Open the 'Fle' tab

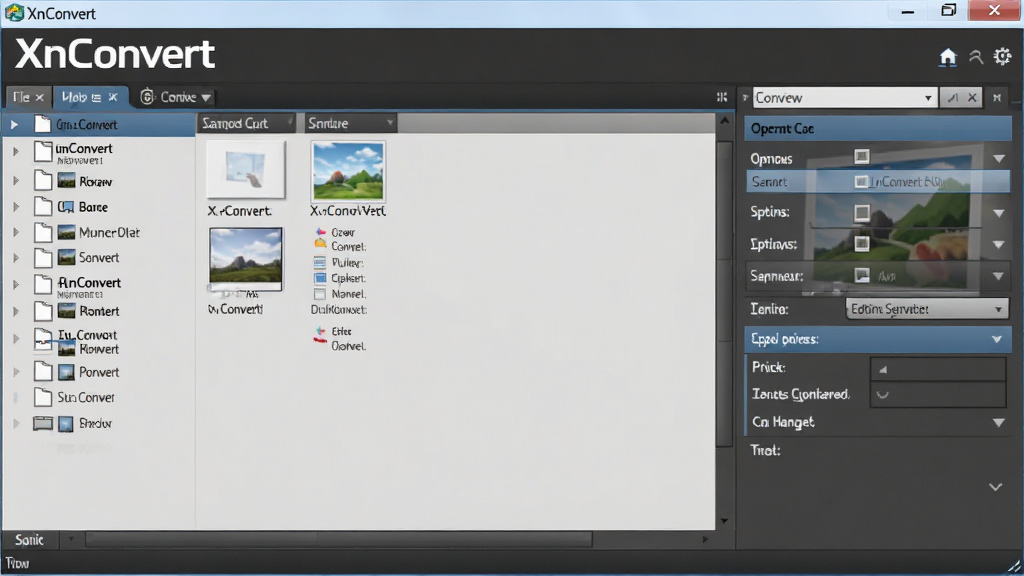pyautogui.click(x=22, y=97)
